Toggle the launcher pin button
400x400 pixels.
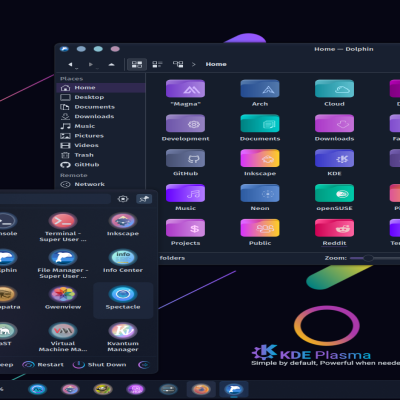(144, 199)
